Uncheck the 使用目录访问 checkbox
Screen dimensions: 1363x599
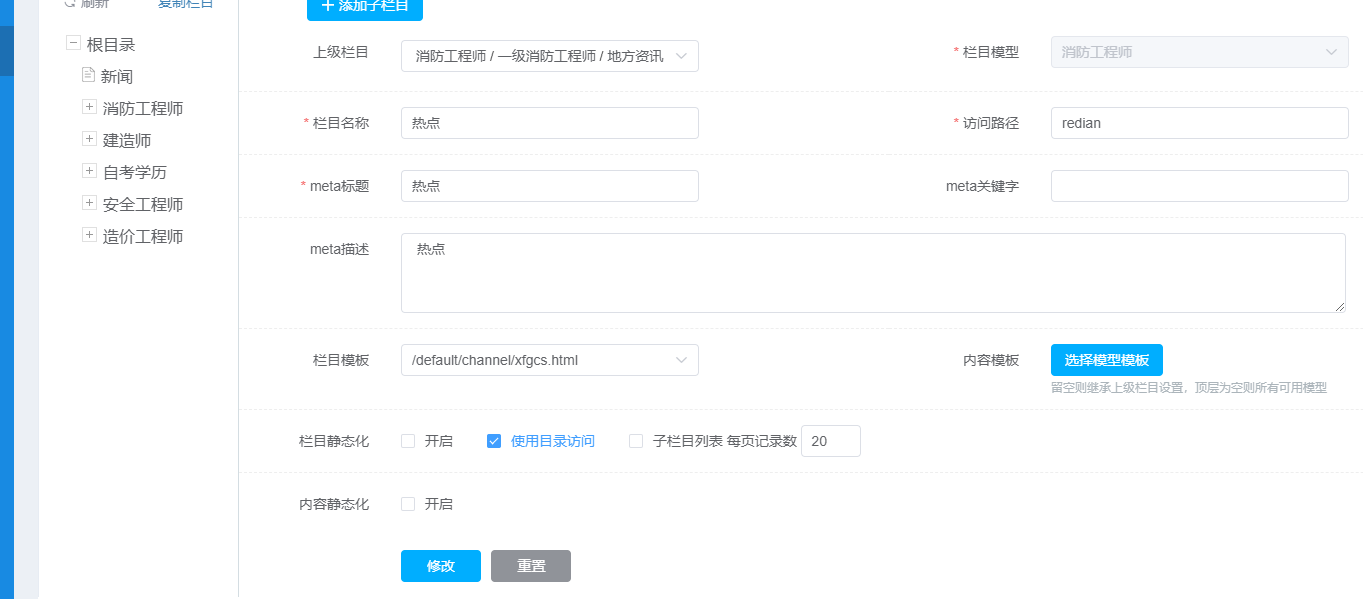494,441
